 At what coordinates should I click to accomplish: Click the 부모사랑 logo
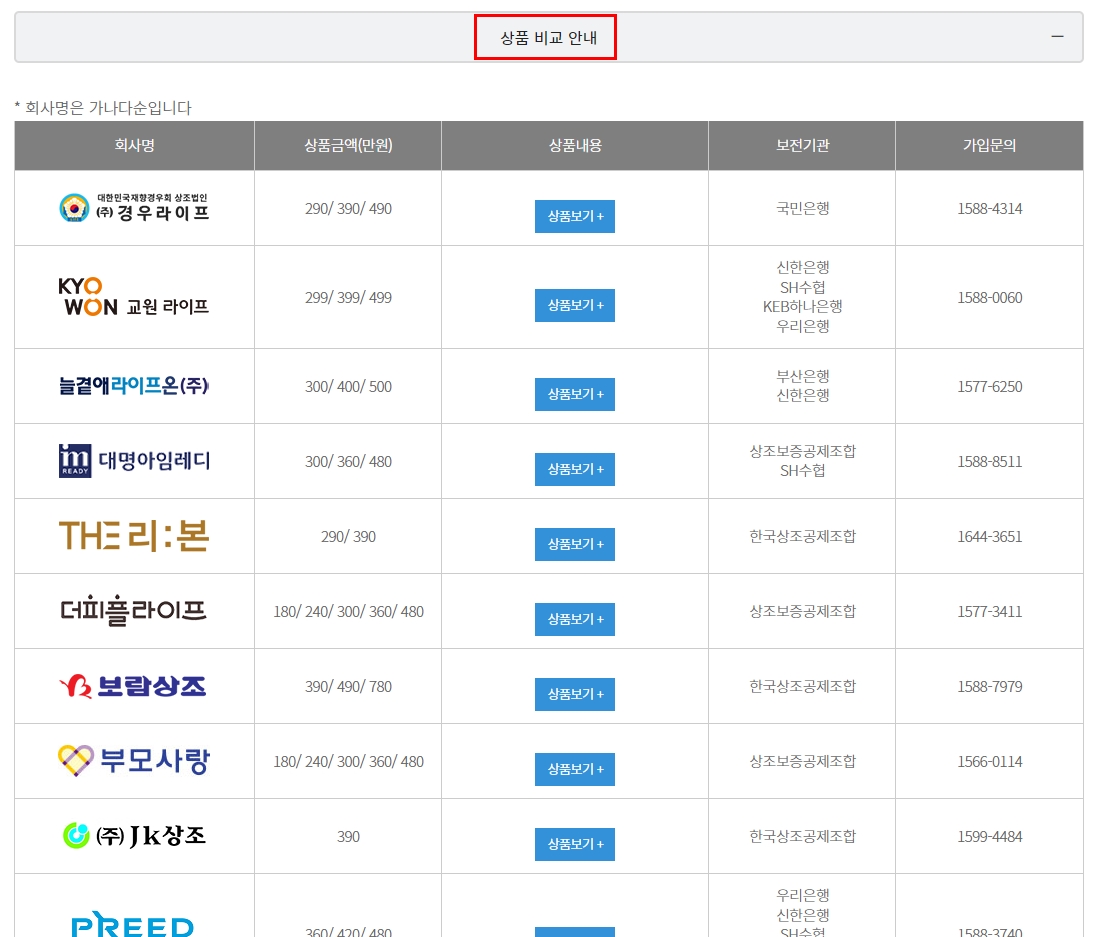pos(134,761)
